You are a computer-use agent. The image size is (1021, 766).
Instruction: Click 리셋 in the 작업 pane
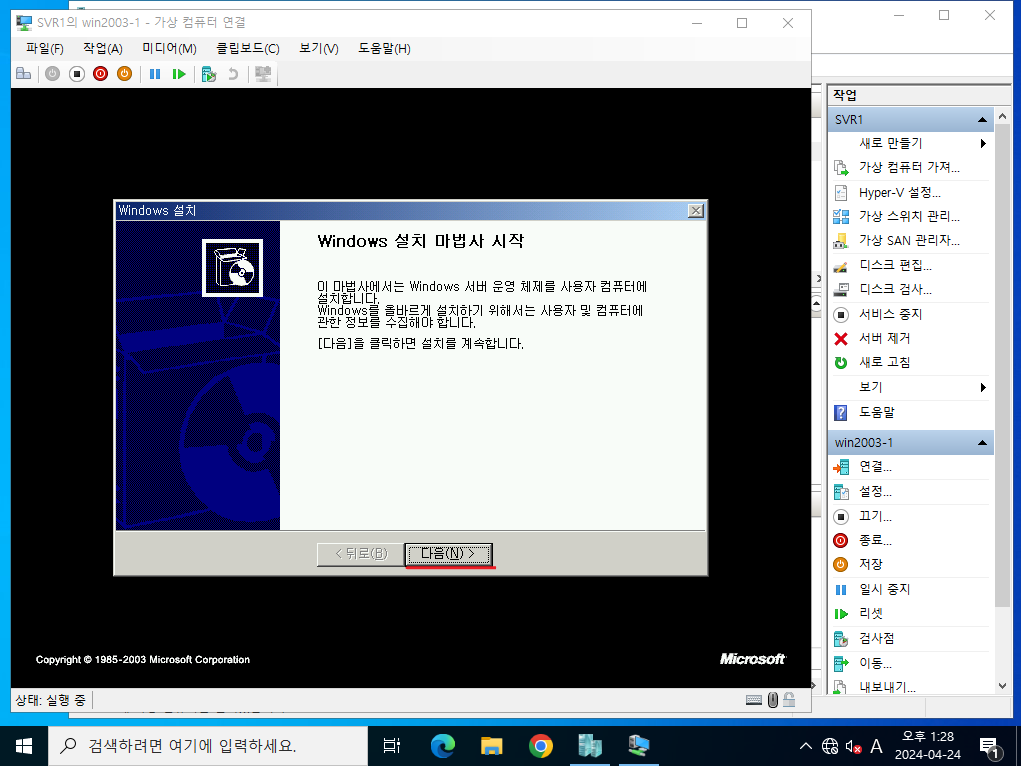[871, 614]
